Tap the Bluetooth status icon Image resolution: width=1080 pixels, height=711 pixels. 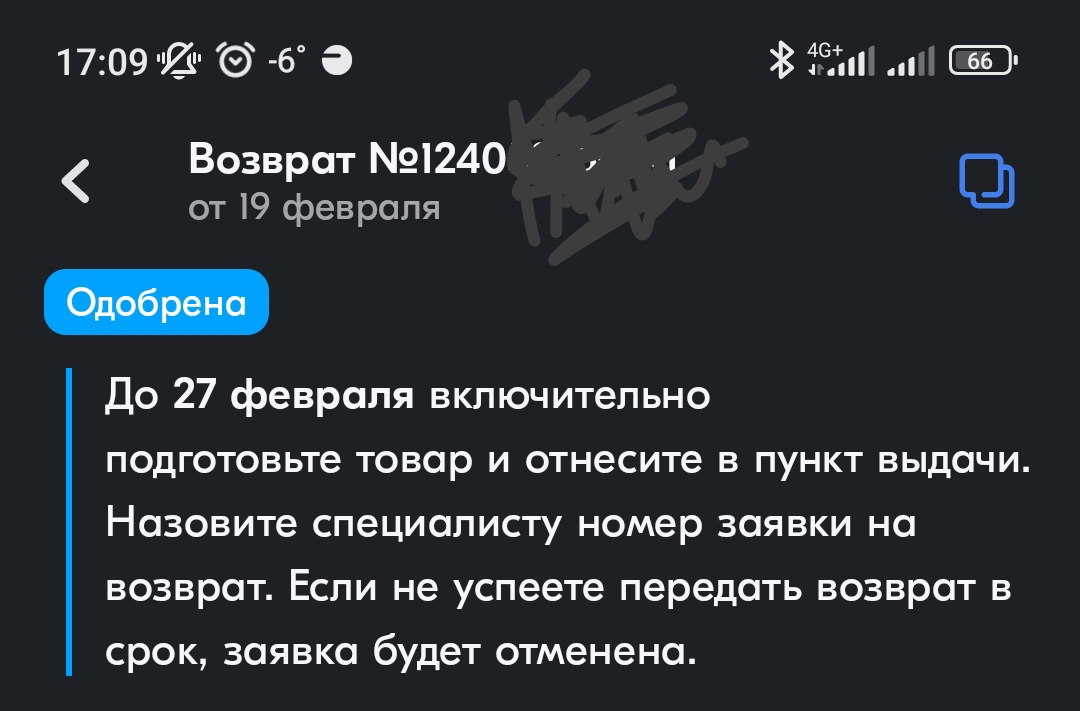[x=782, y=60]
